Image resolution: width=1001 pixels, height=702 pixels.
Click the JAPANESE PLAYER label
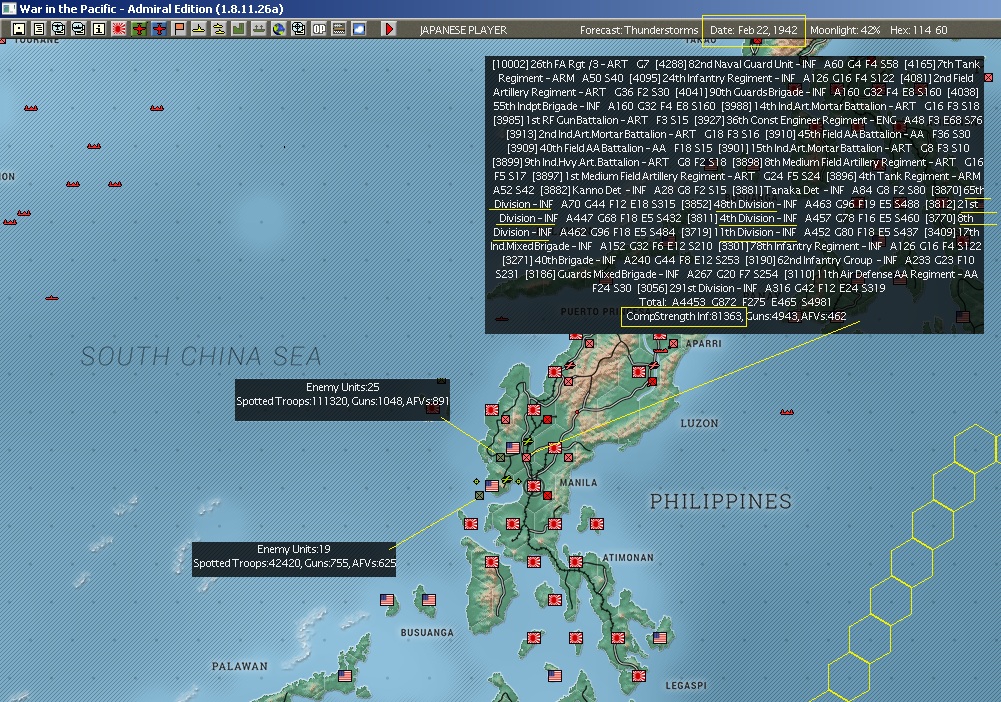pos(463,30)
